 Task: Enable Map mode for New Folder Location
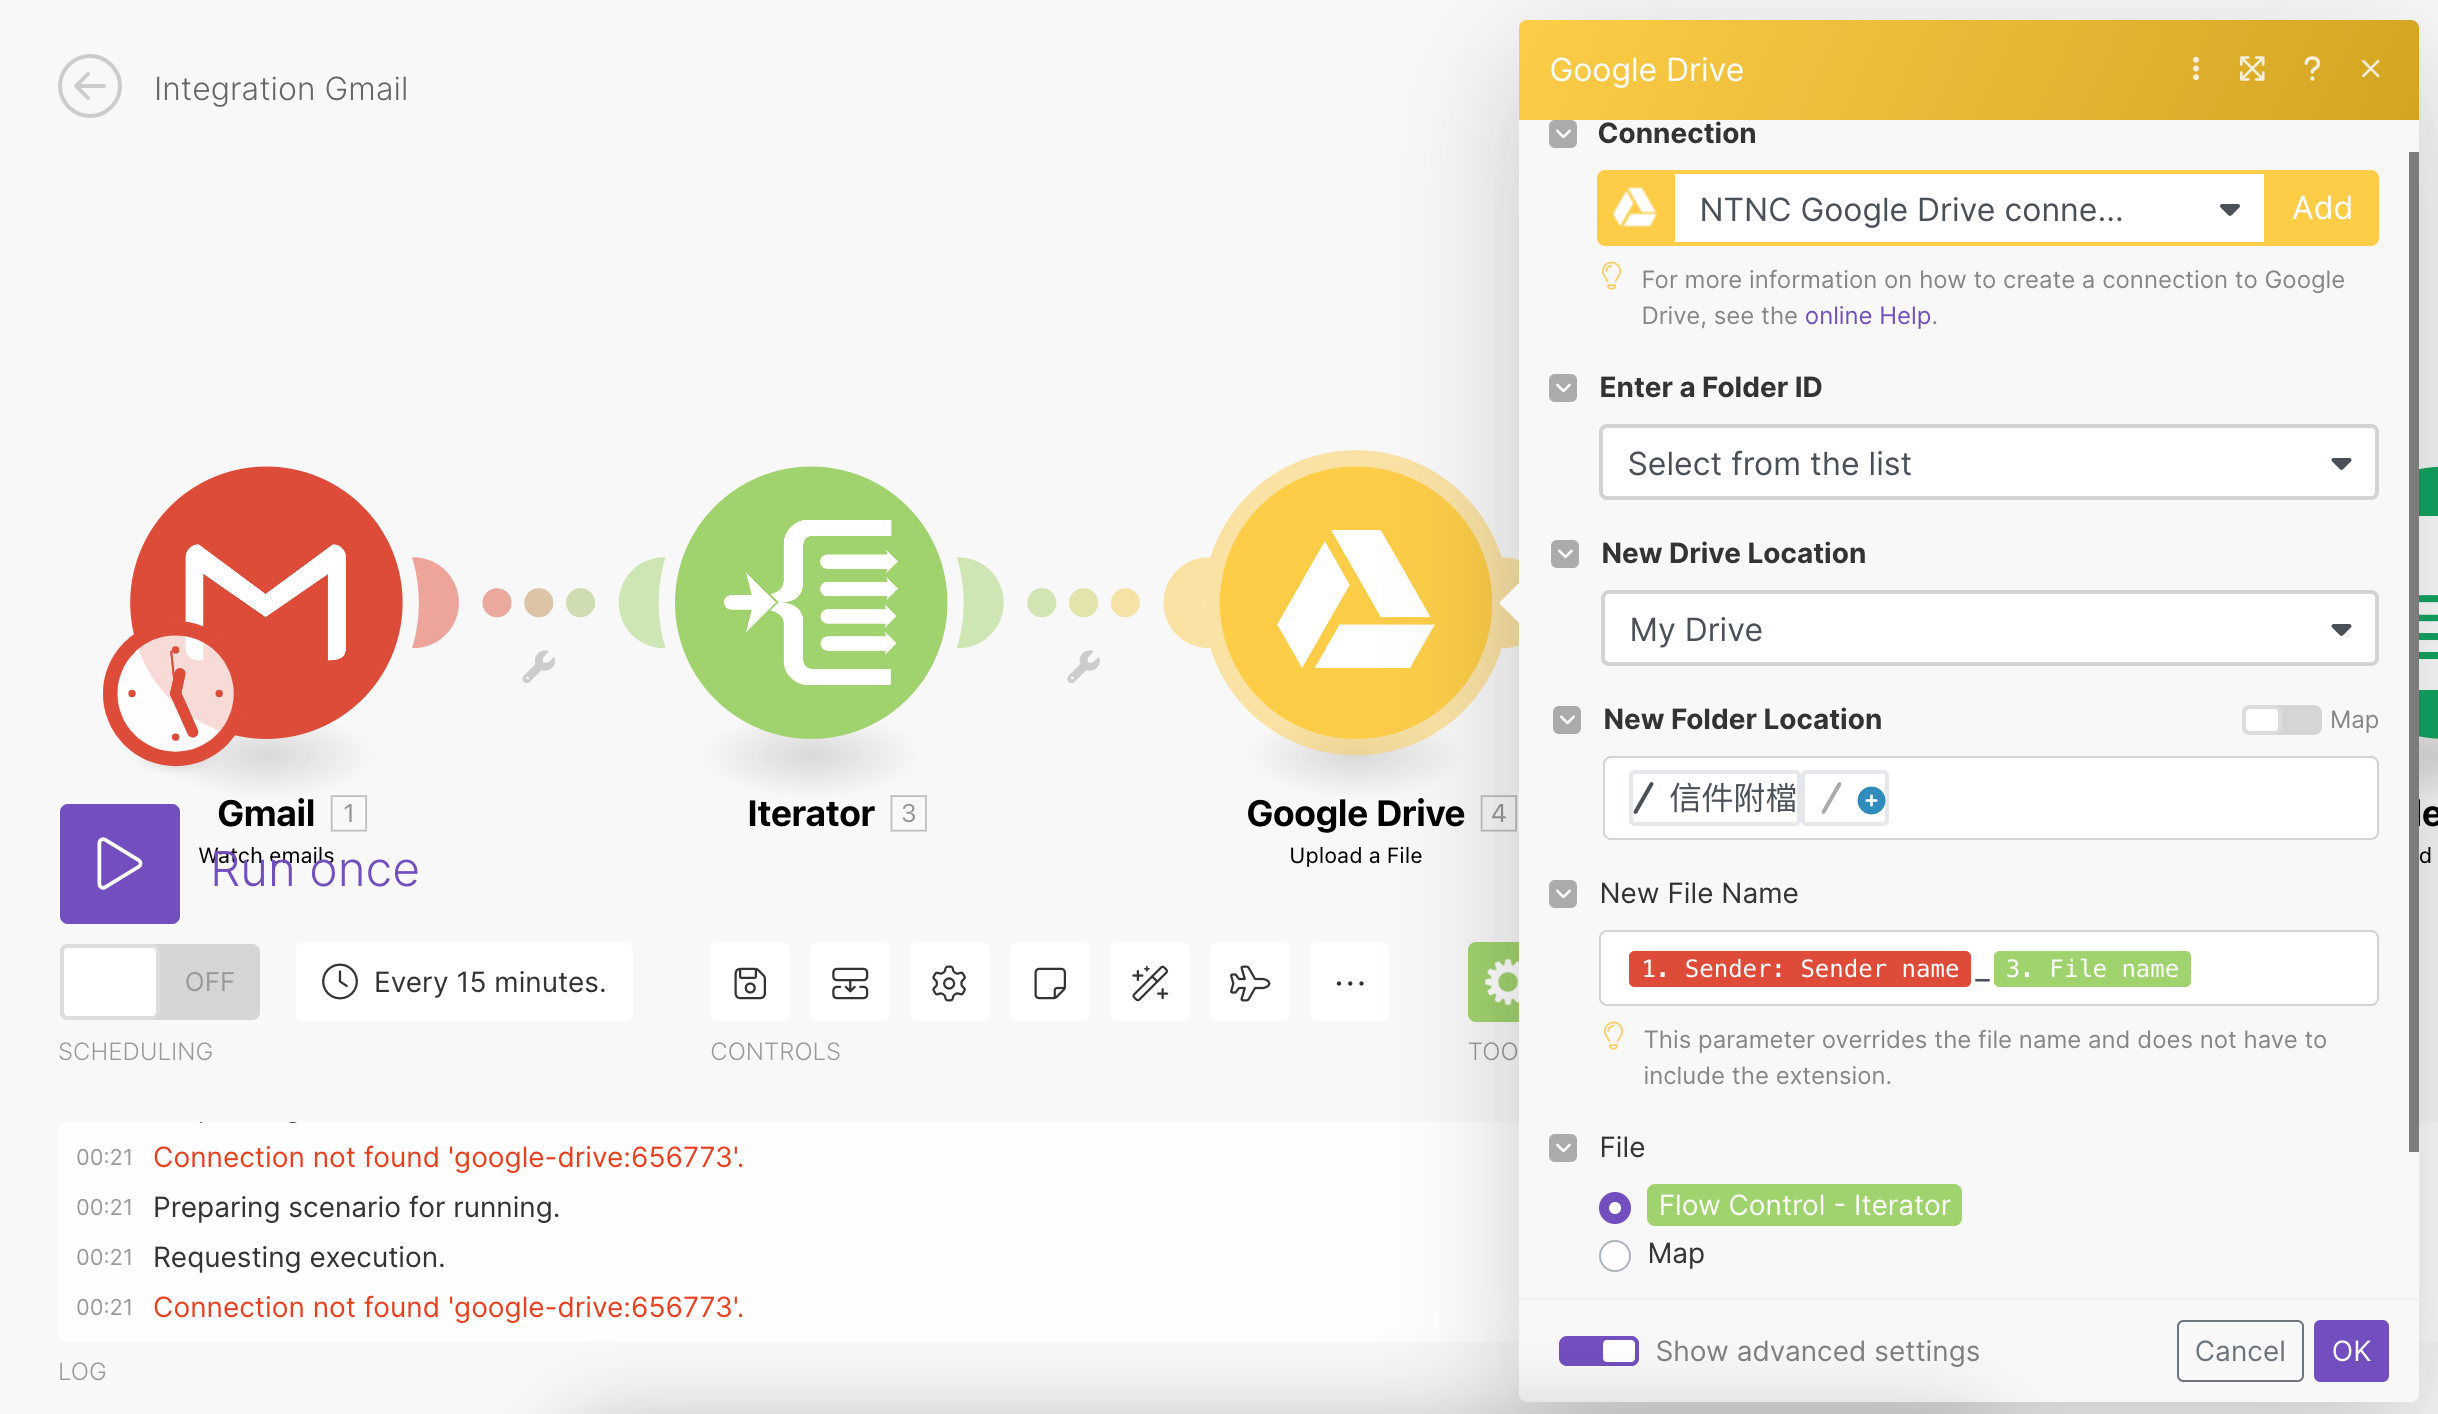[2283, 719]
